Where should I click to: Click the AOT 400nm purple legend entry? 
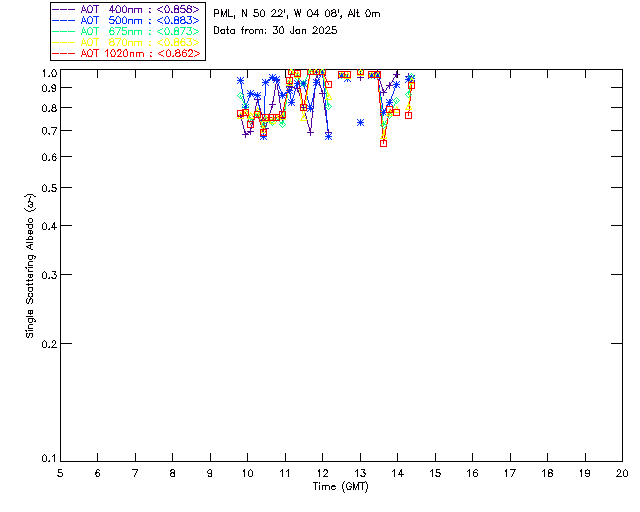[x=126, y=9]
